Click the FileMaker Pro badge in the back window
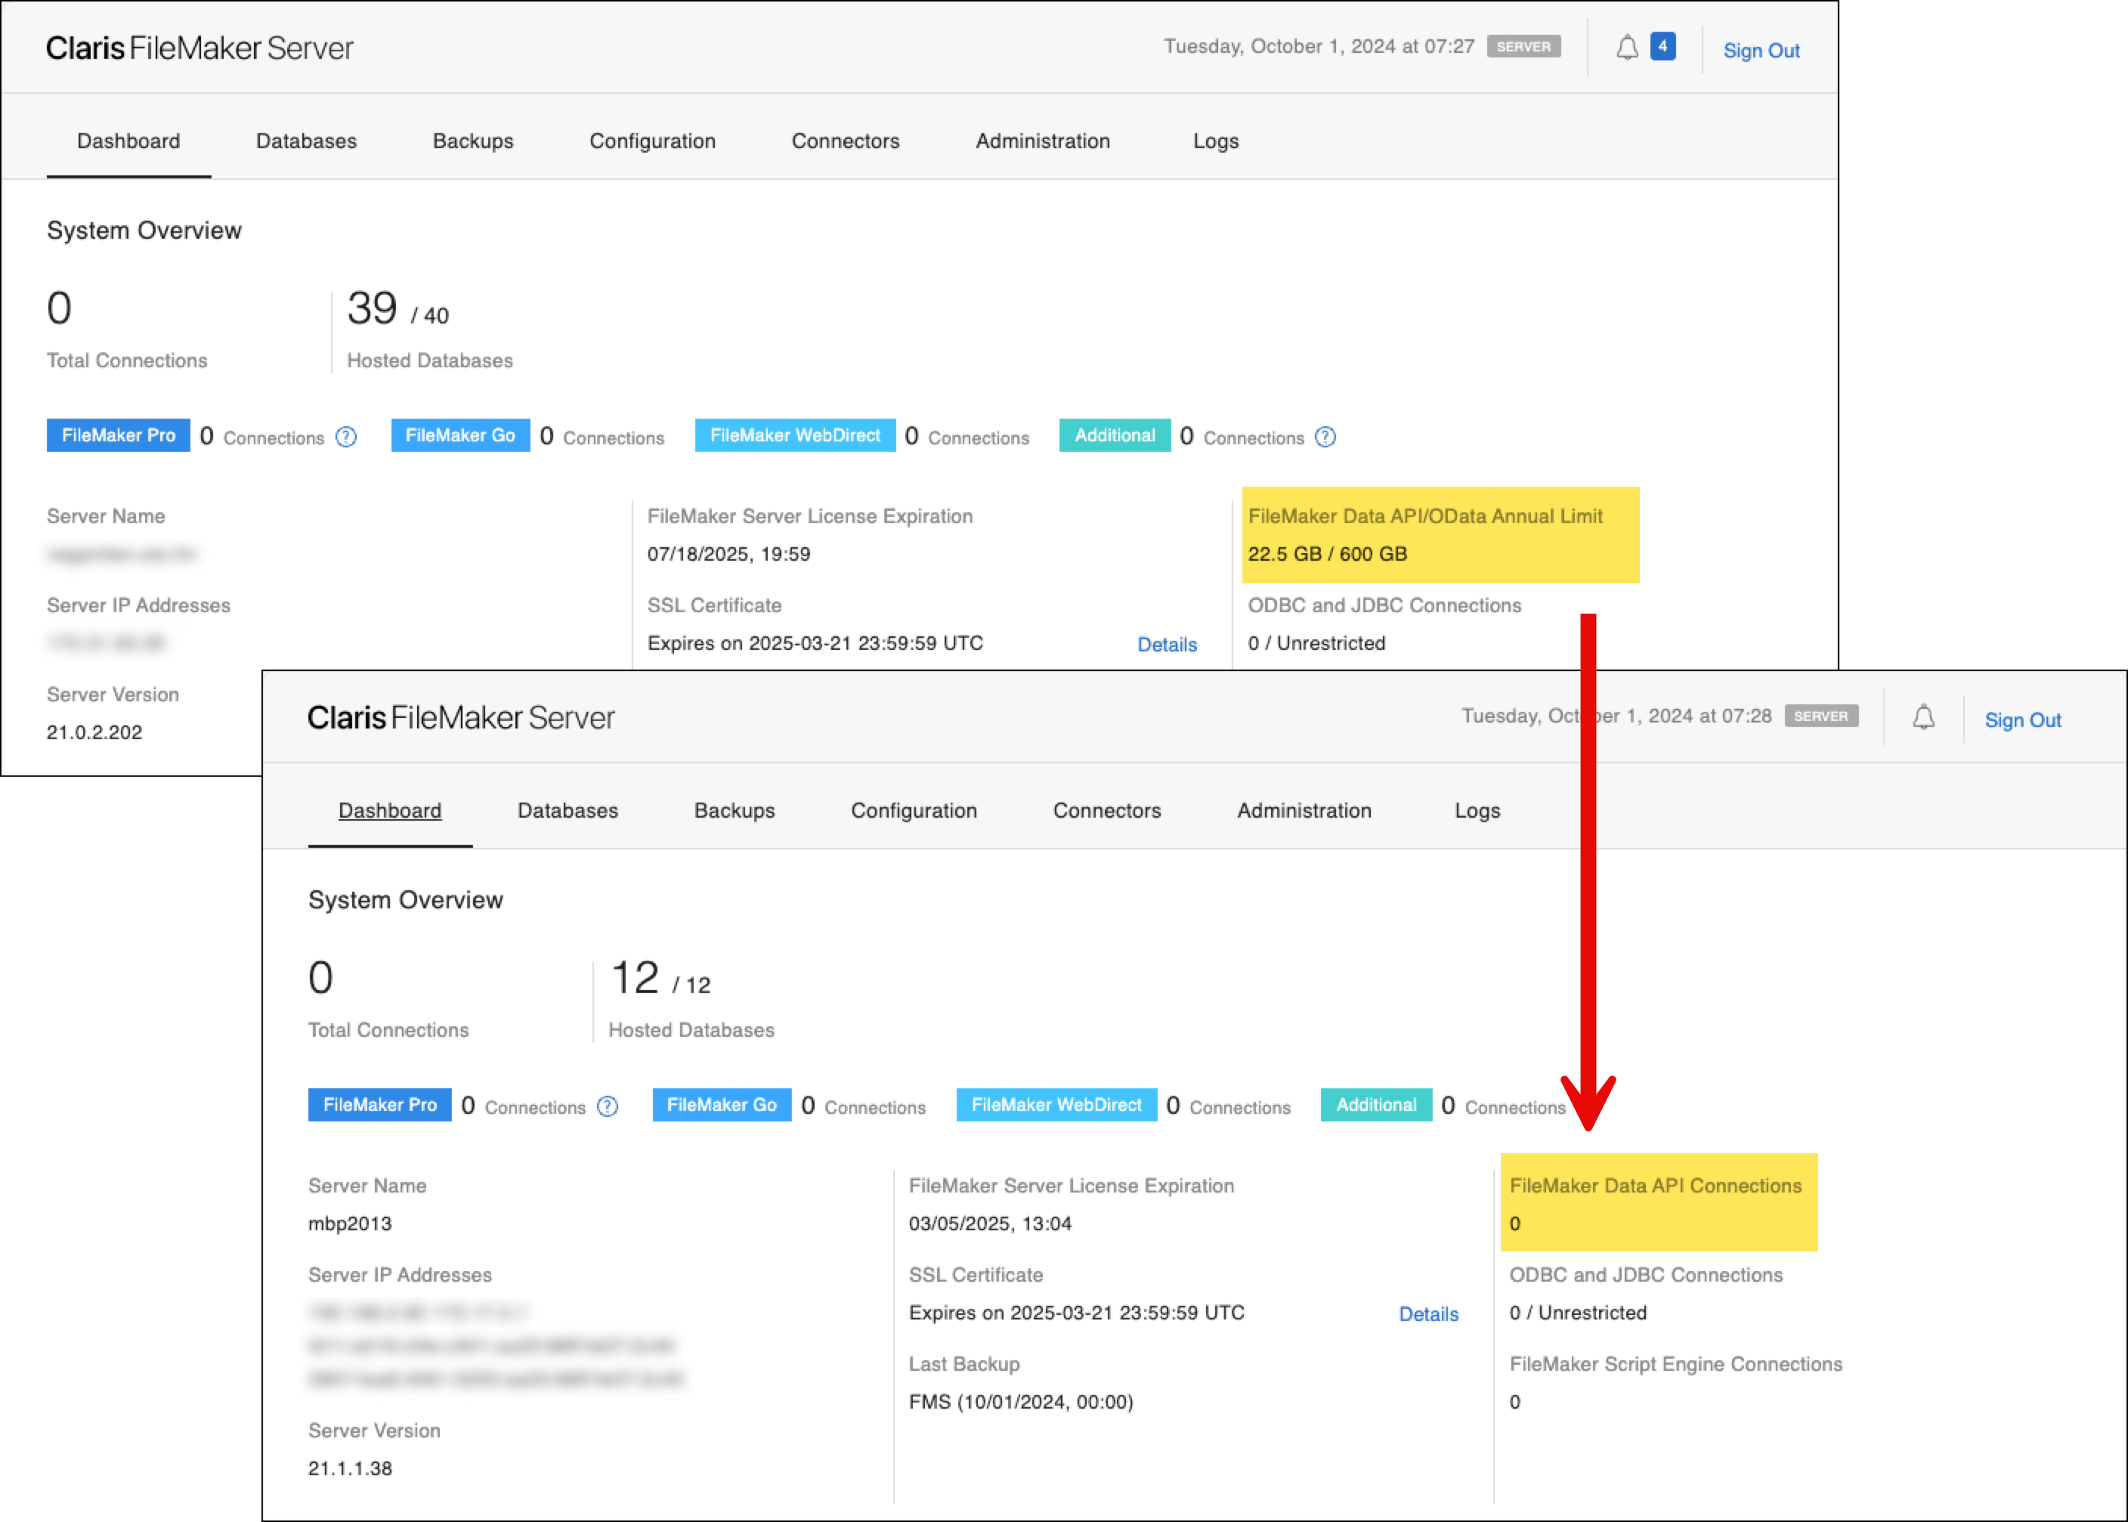This screenshot has width=2128, height=1522. (x=118, y=435)
